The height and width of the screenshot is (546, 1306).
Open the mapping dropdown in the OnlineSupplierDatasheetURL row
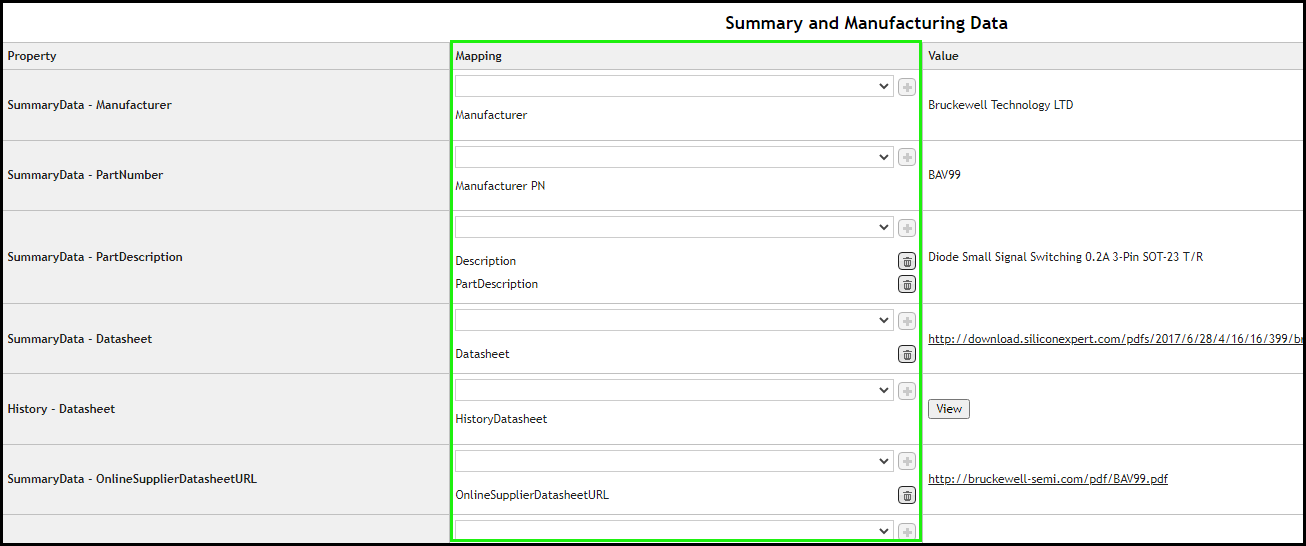pyautogui.click(x=674, y=460)
